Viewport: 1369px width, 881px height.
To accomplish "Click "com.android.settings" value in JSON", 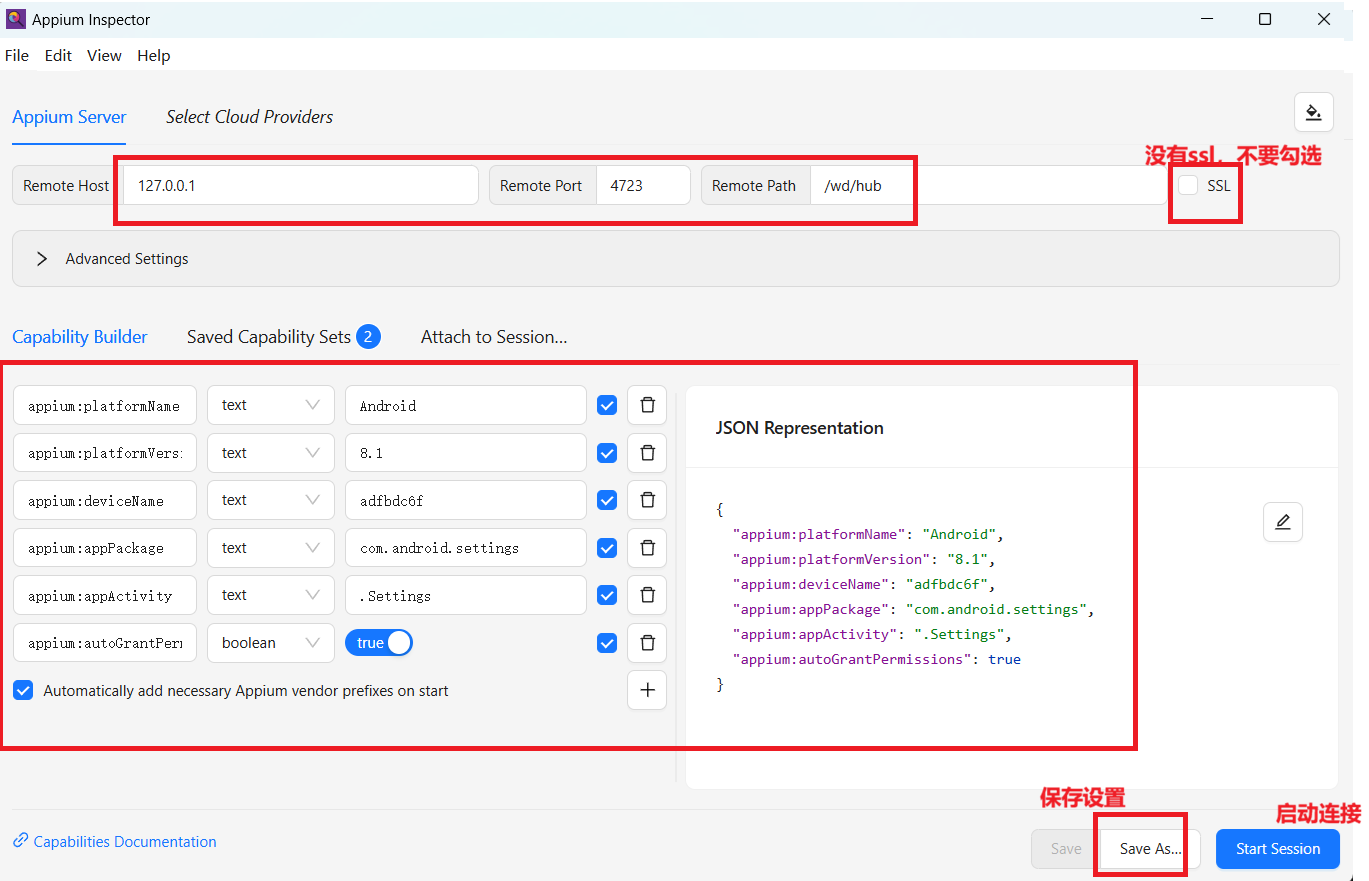I will coord(998,610).
